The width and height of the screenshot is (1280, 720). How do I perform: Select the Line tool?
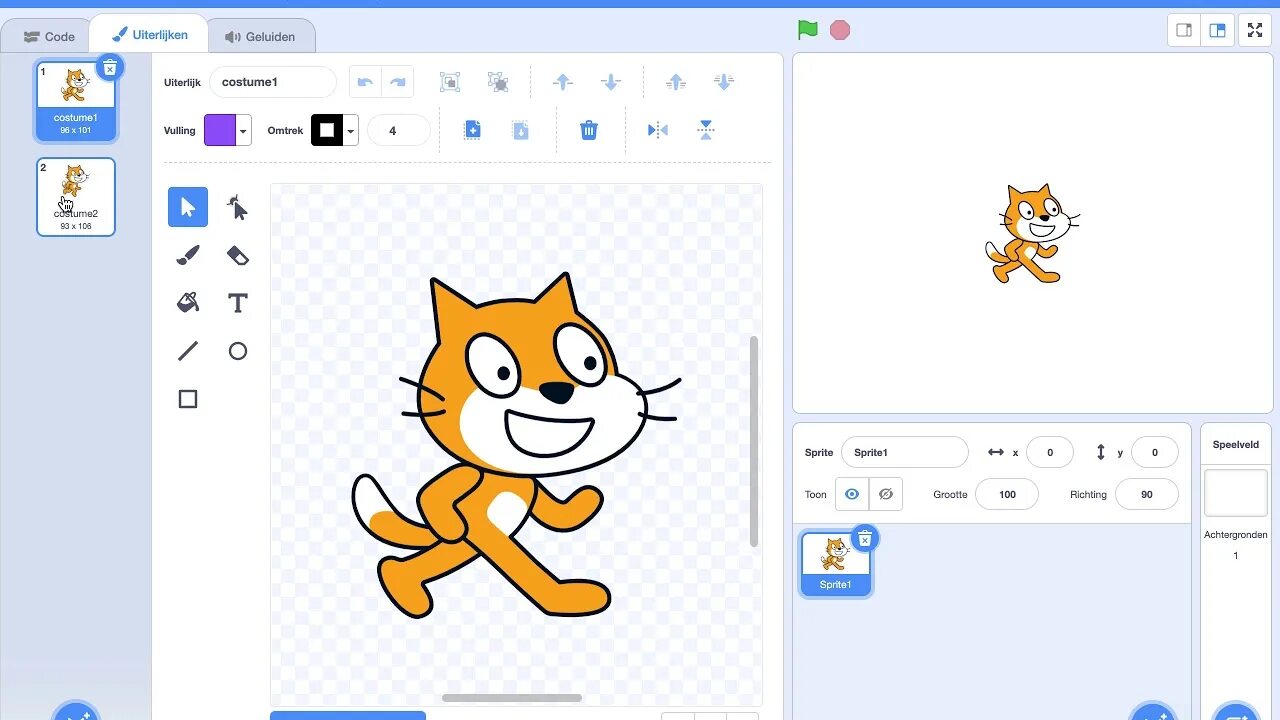(x=188, y=351)
